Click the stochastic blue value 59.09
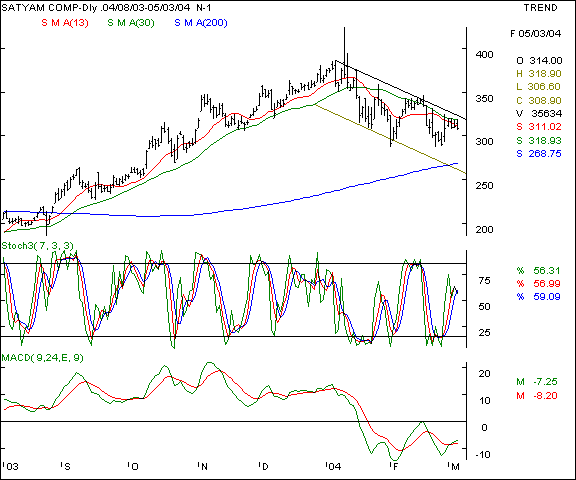The image size is (576, 480). point(547,296)
